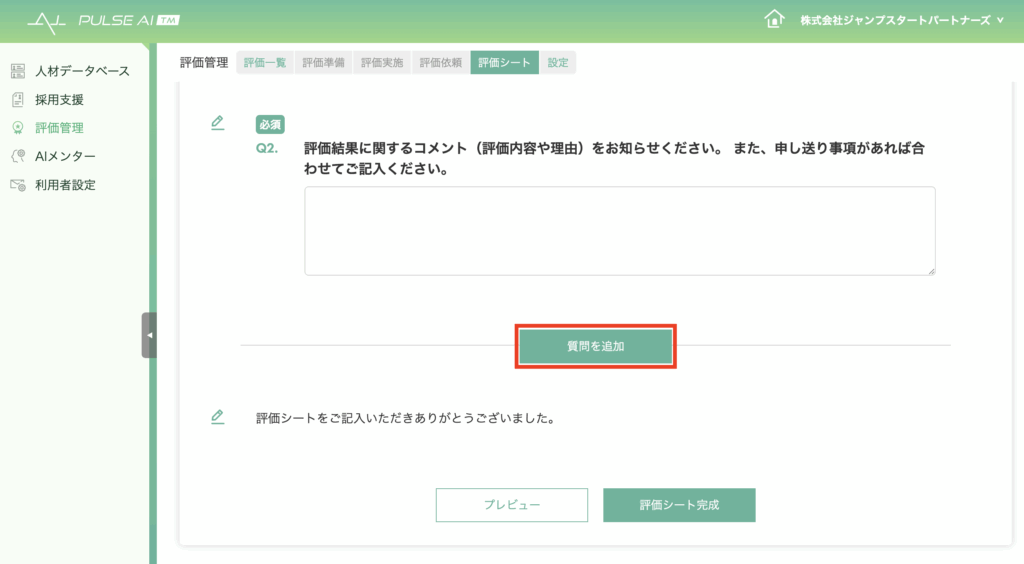Click the pencil edit icon beside Q2
The height and width of the screenshot is (564, 1024).
click(x=217, y=123)
